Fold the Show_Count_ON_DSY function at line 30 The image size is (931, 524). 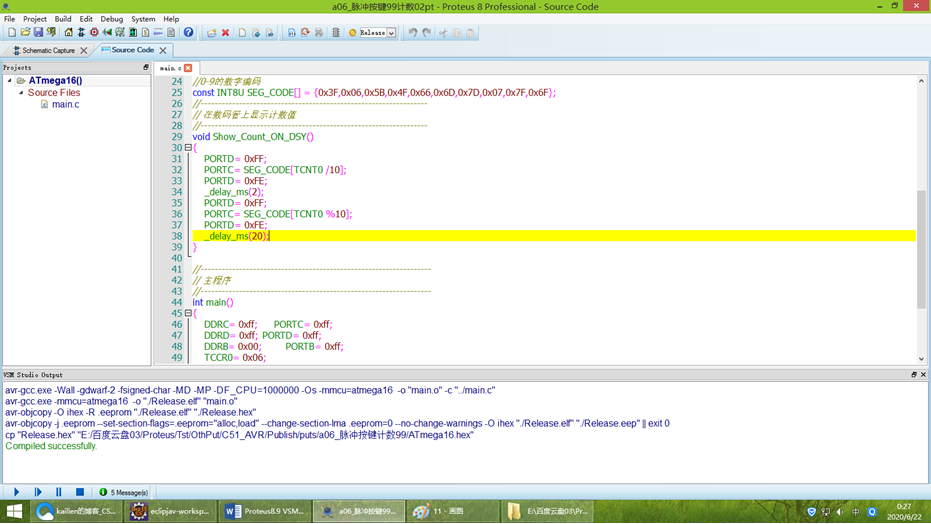click(x=188, y=148)
